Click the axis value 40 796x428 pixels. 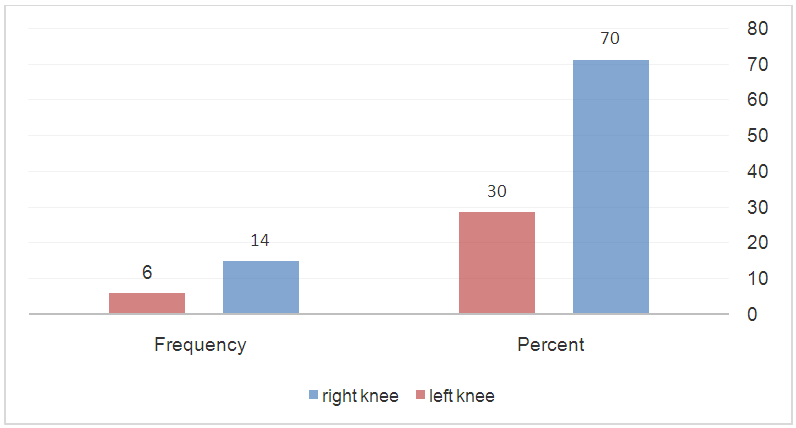click(x=758, y=172)
